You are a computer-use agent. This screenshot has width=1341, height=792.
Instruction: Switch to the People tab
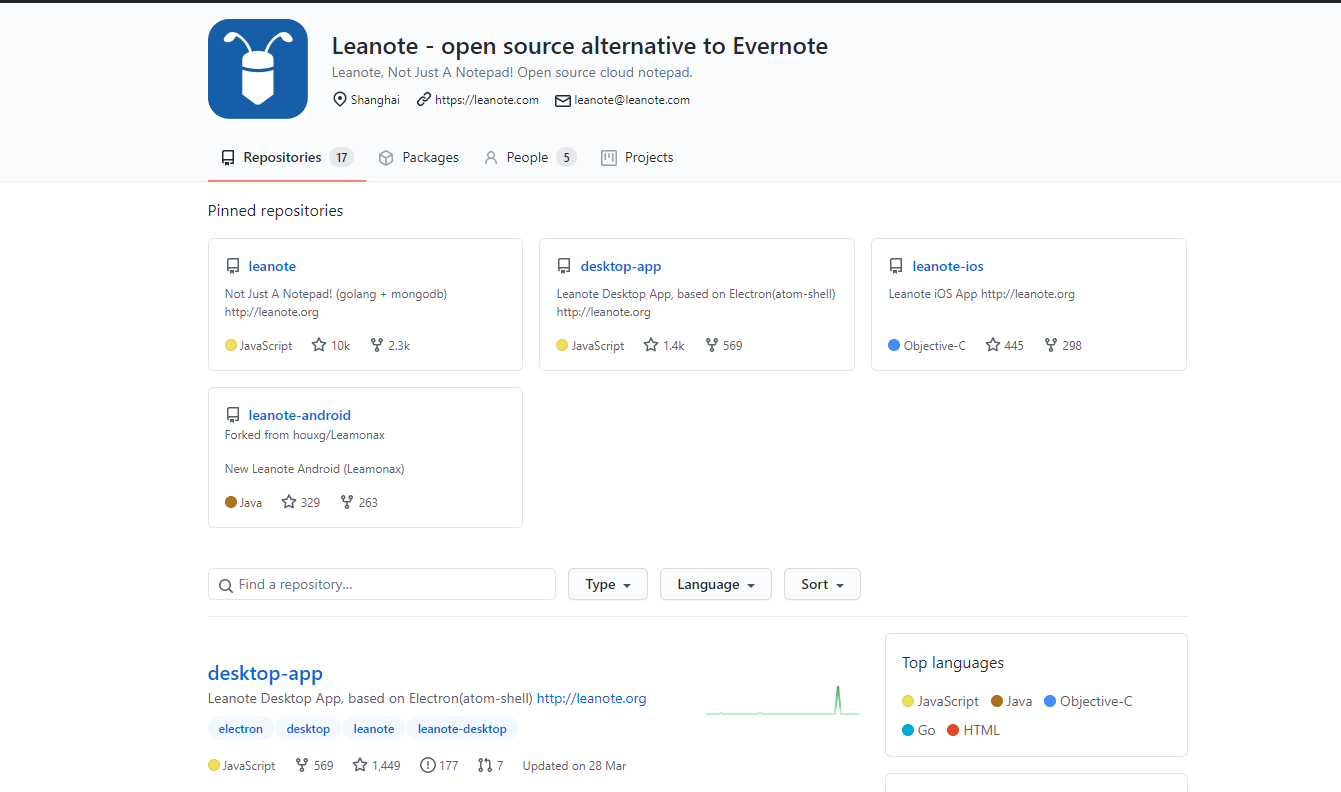pos(530,157)
